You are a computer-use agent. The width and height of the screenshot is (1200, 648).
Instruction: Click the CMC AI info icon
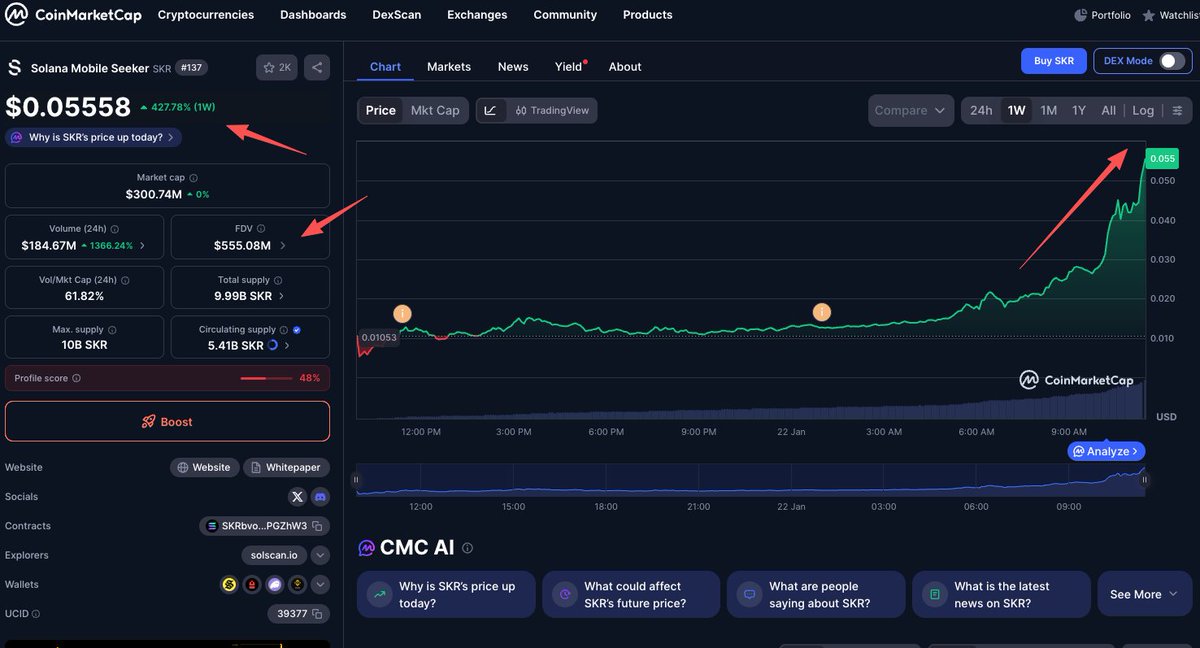467,548
